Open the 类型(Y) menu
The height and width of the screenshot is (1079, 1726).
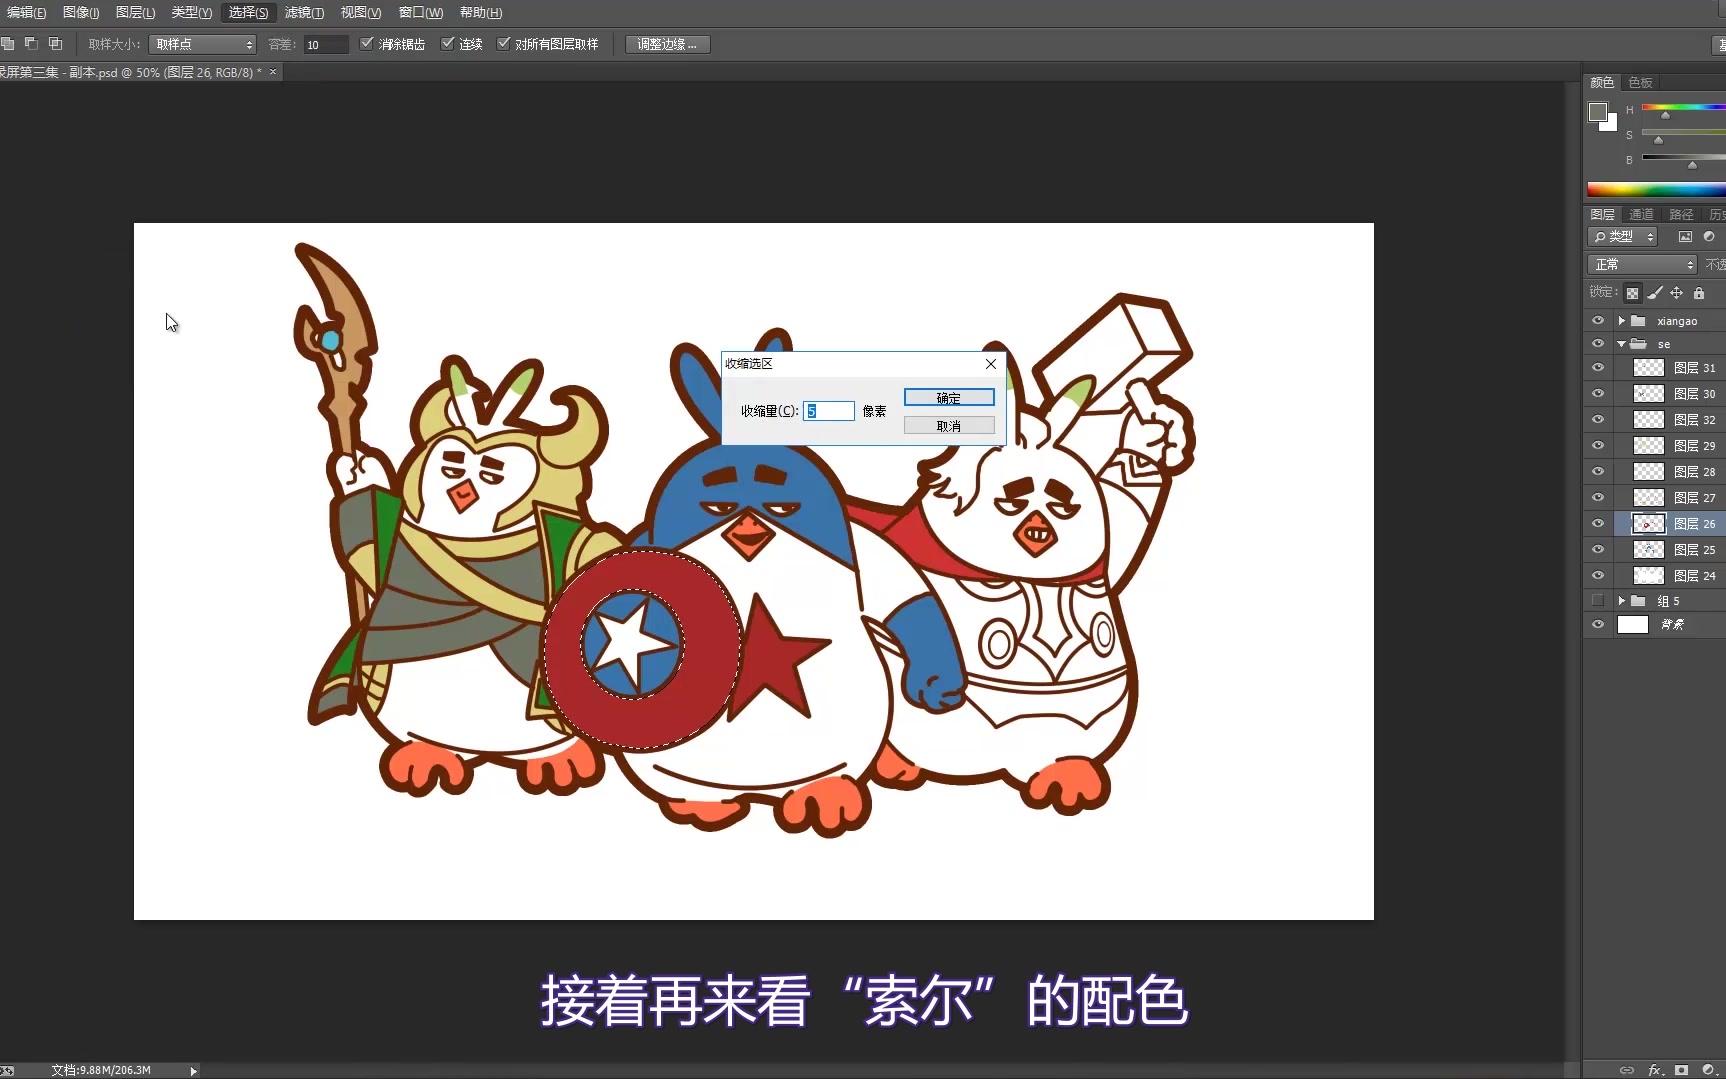(x=191, y=13)
